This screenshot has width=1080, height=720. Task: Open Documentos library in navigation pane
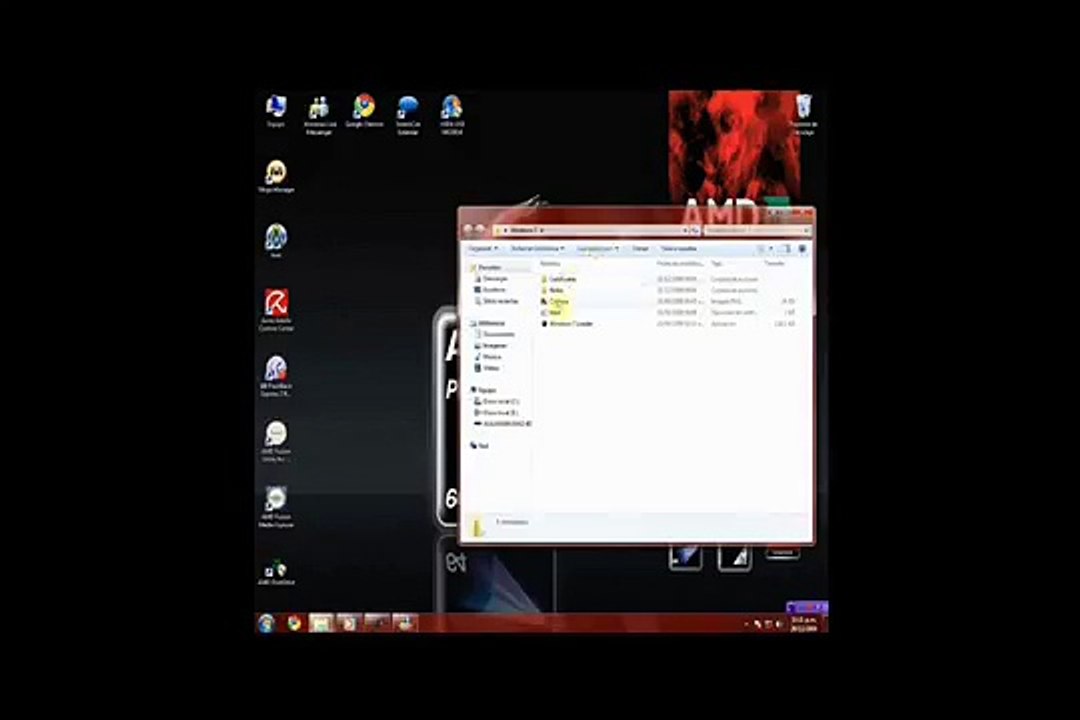point(495,334)
